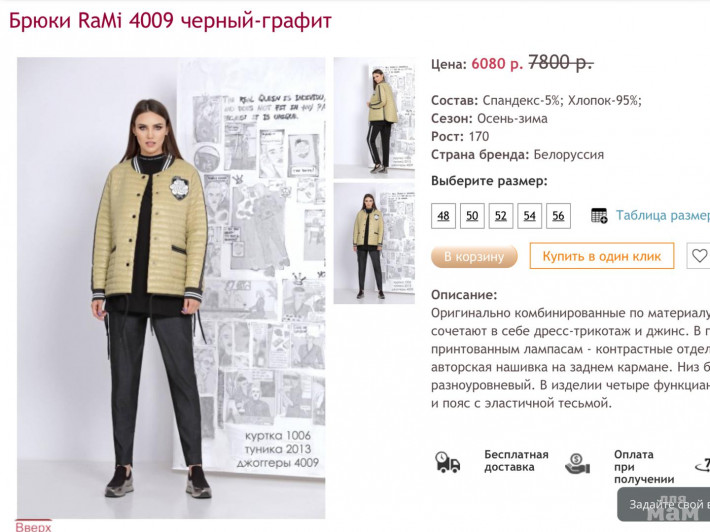Click Купить в один клик button
Viewport: 710px width, 532px height.
pos(602,256)
